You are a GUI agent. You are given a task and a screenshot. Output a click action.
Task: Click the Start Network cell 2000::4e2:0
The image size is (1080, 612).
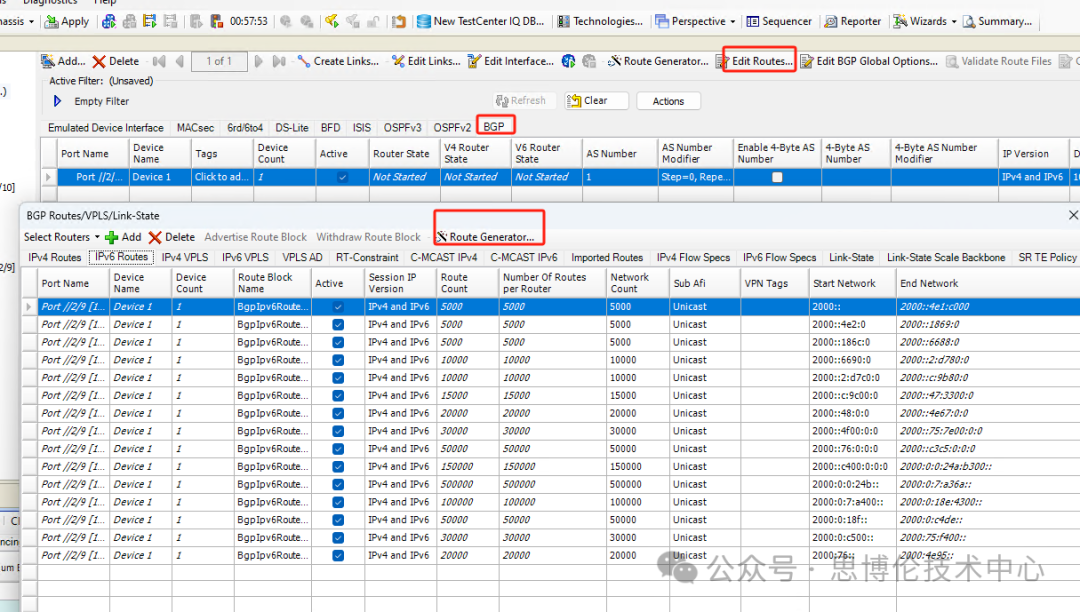pos(838,325)
